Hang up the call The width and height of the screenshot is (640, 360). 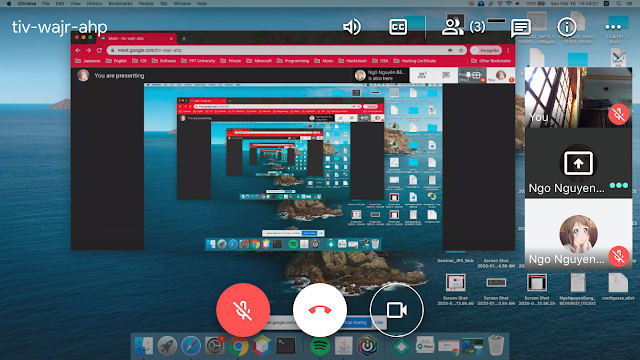tap(320, 310)
